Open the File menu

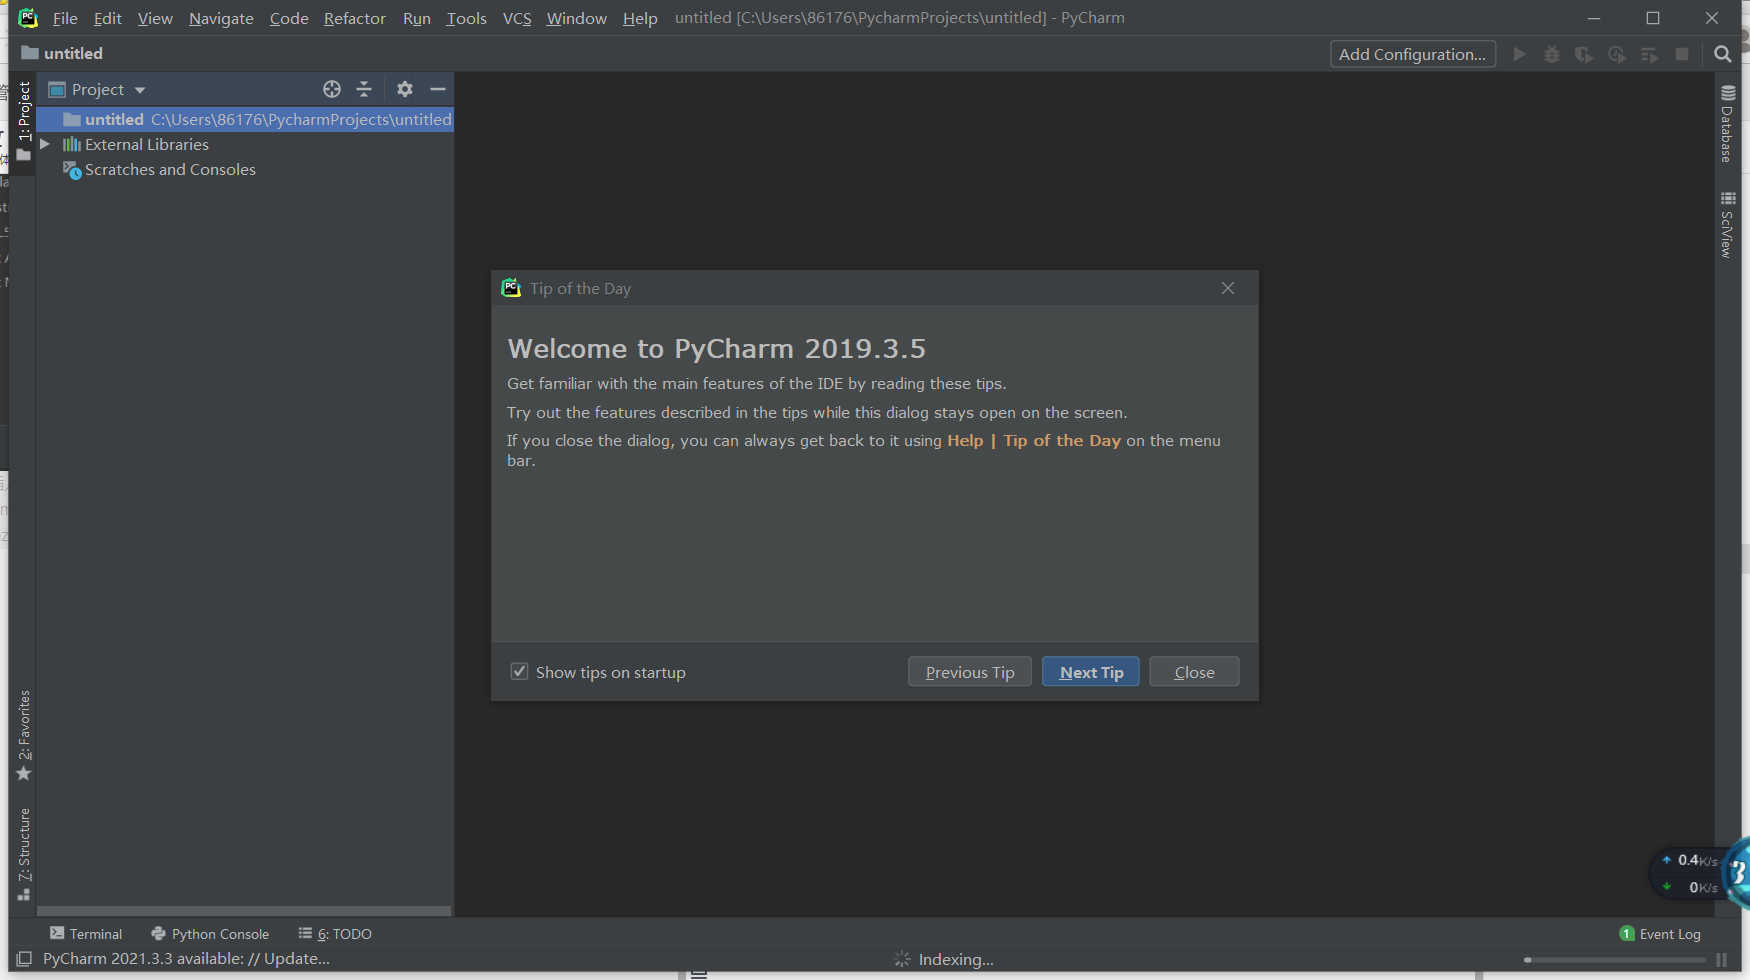pos(65,18)
